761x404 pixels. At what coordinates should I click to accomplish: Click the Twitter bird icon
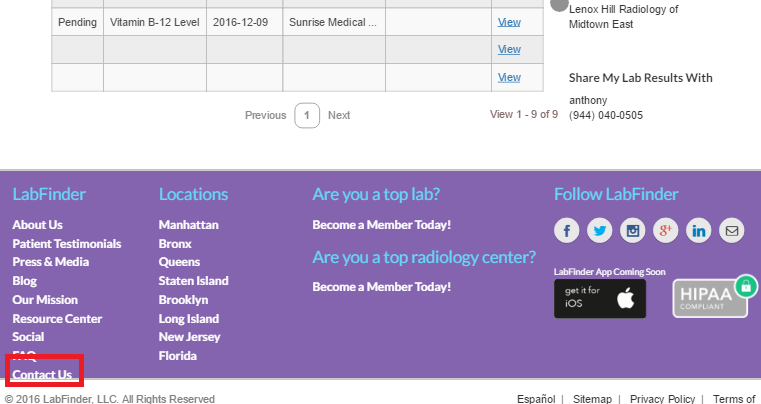point(600,231)
